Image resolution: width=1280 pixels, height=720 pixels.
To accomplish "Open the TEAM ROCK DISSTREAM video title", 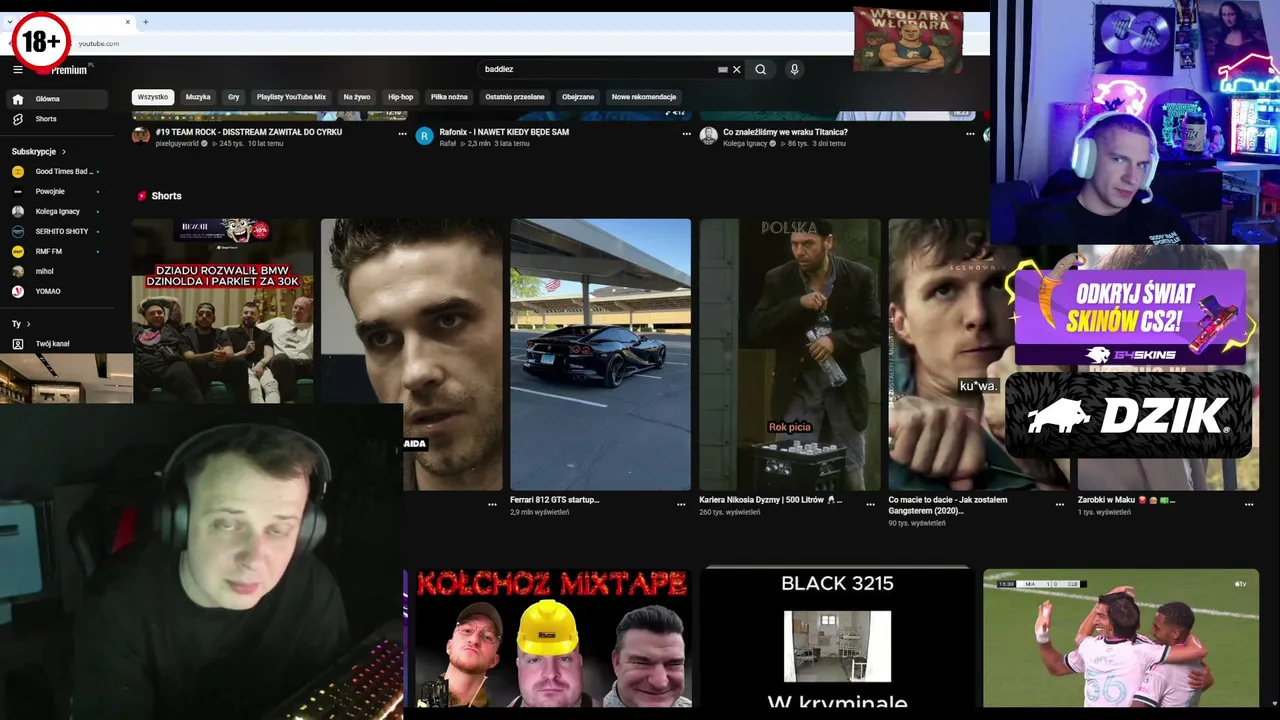I will point(249,132).
